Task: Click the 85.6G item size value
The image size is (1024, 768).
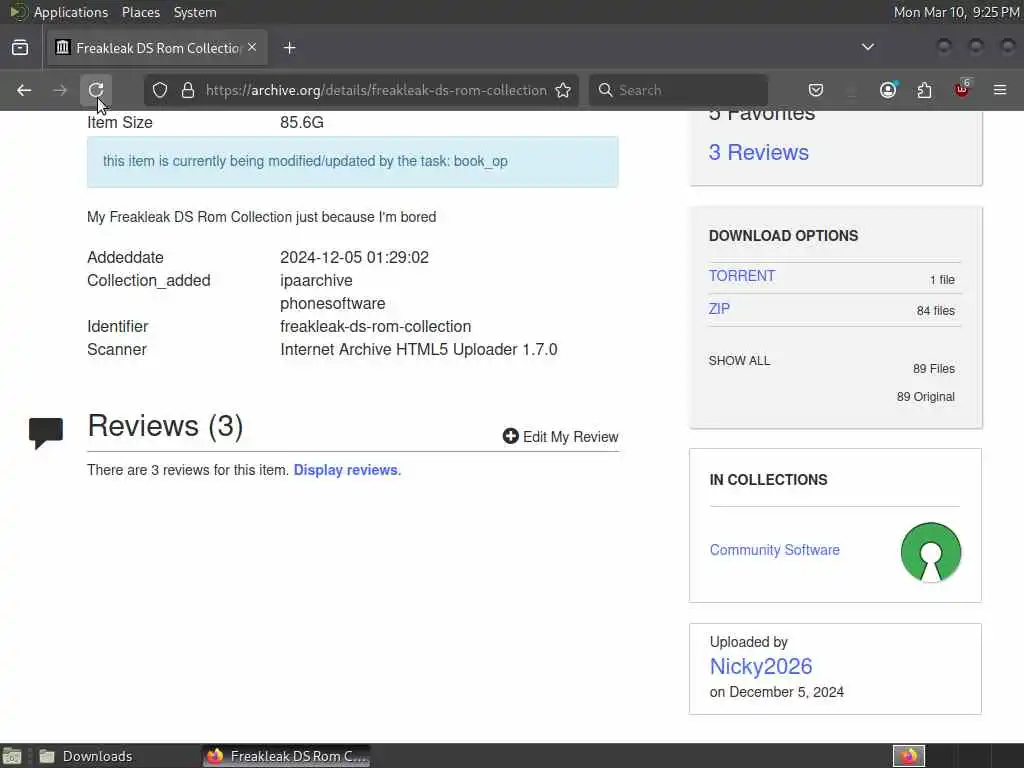Action: pos(302,122)
